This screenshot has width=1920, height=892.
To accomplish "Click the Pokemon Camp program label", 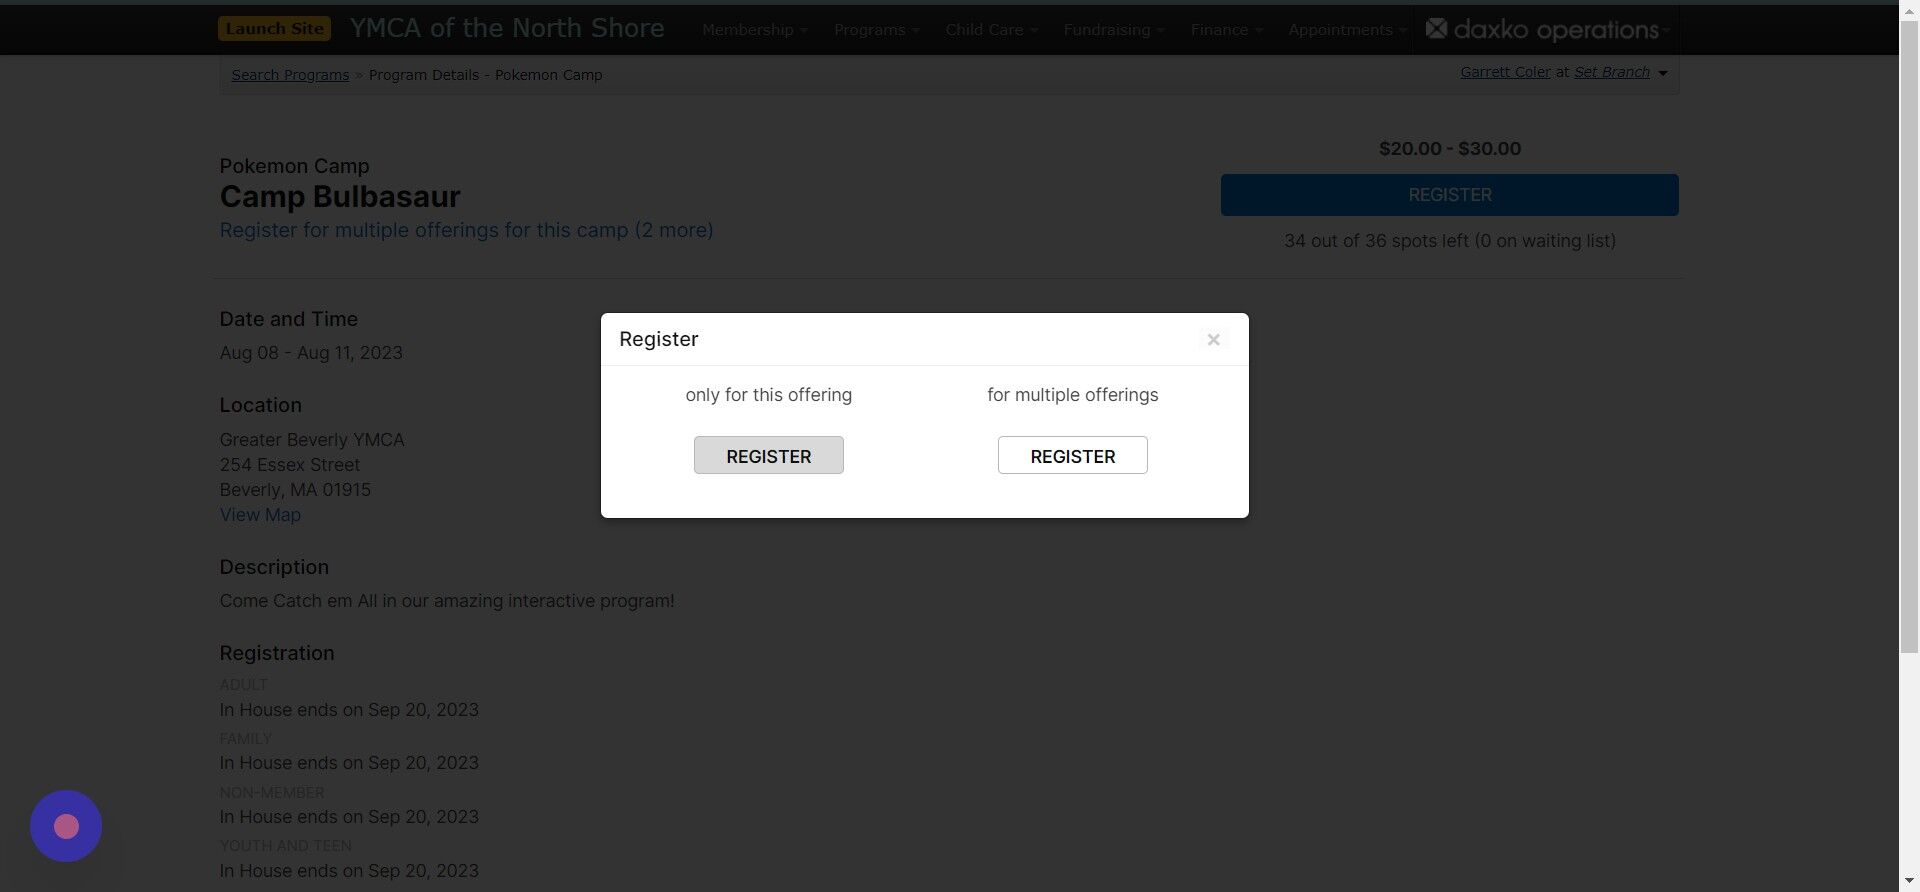I will pos(294,166).
